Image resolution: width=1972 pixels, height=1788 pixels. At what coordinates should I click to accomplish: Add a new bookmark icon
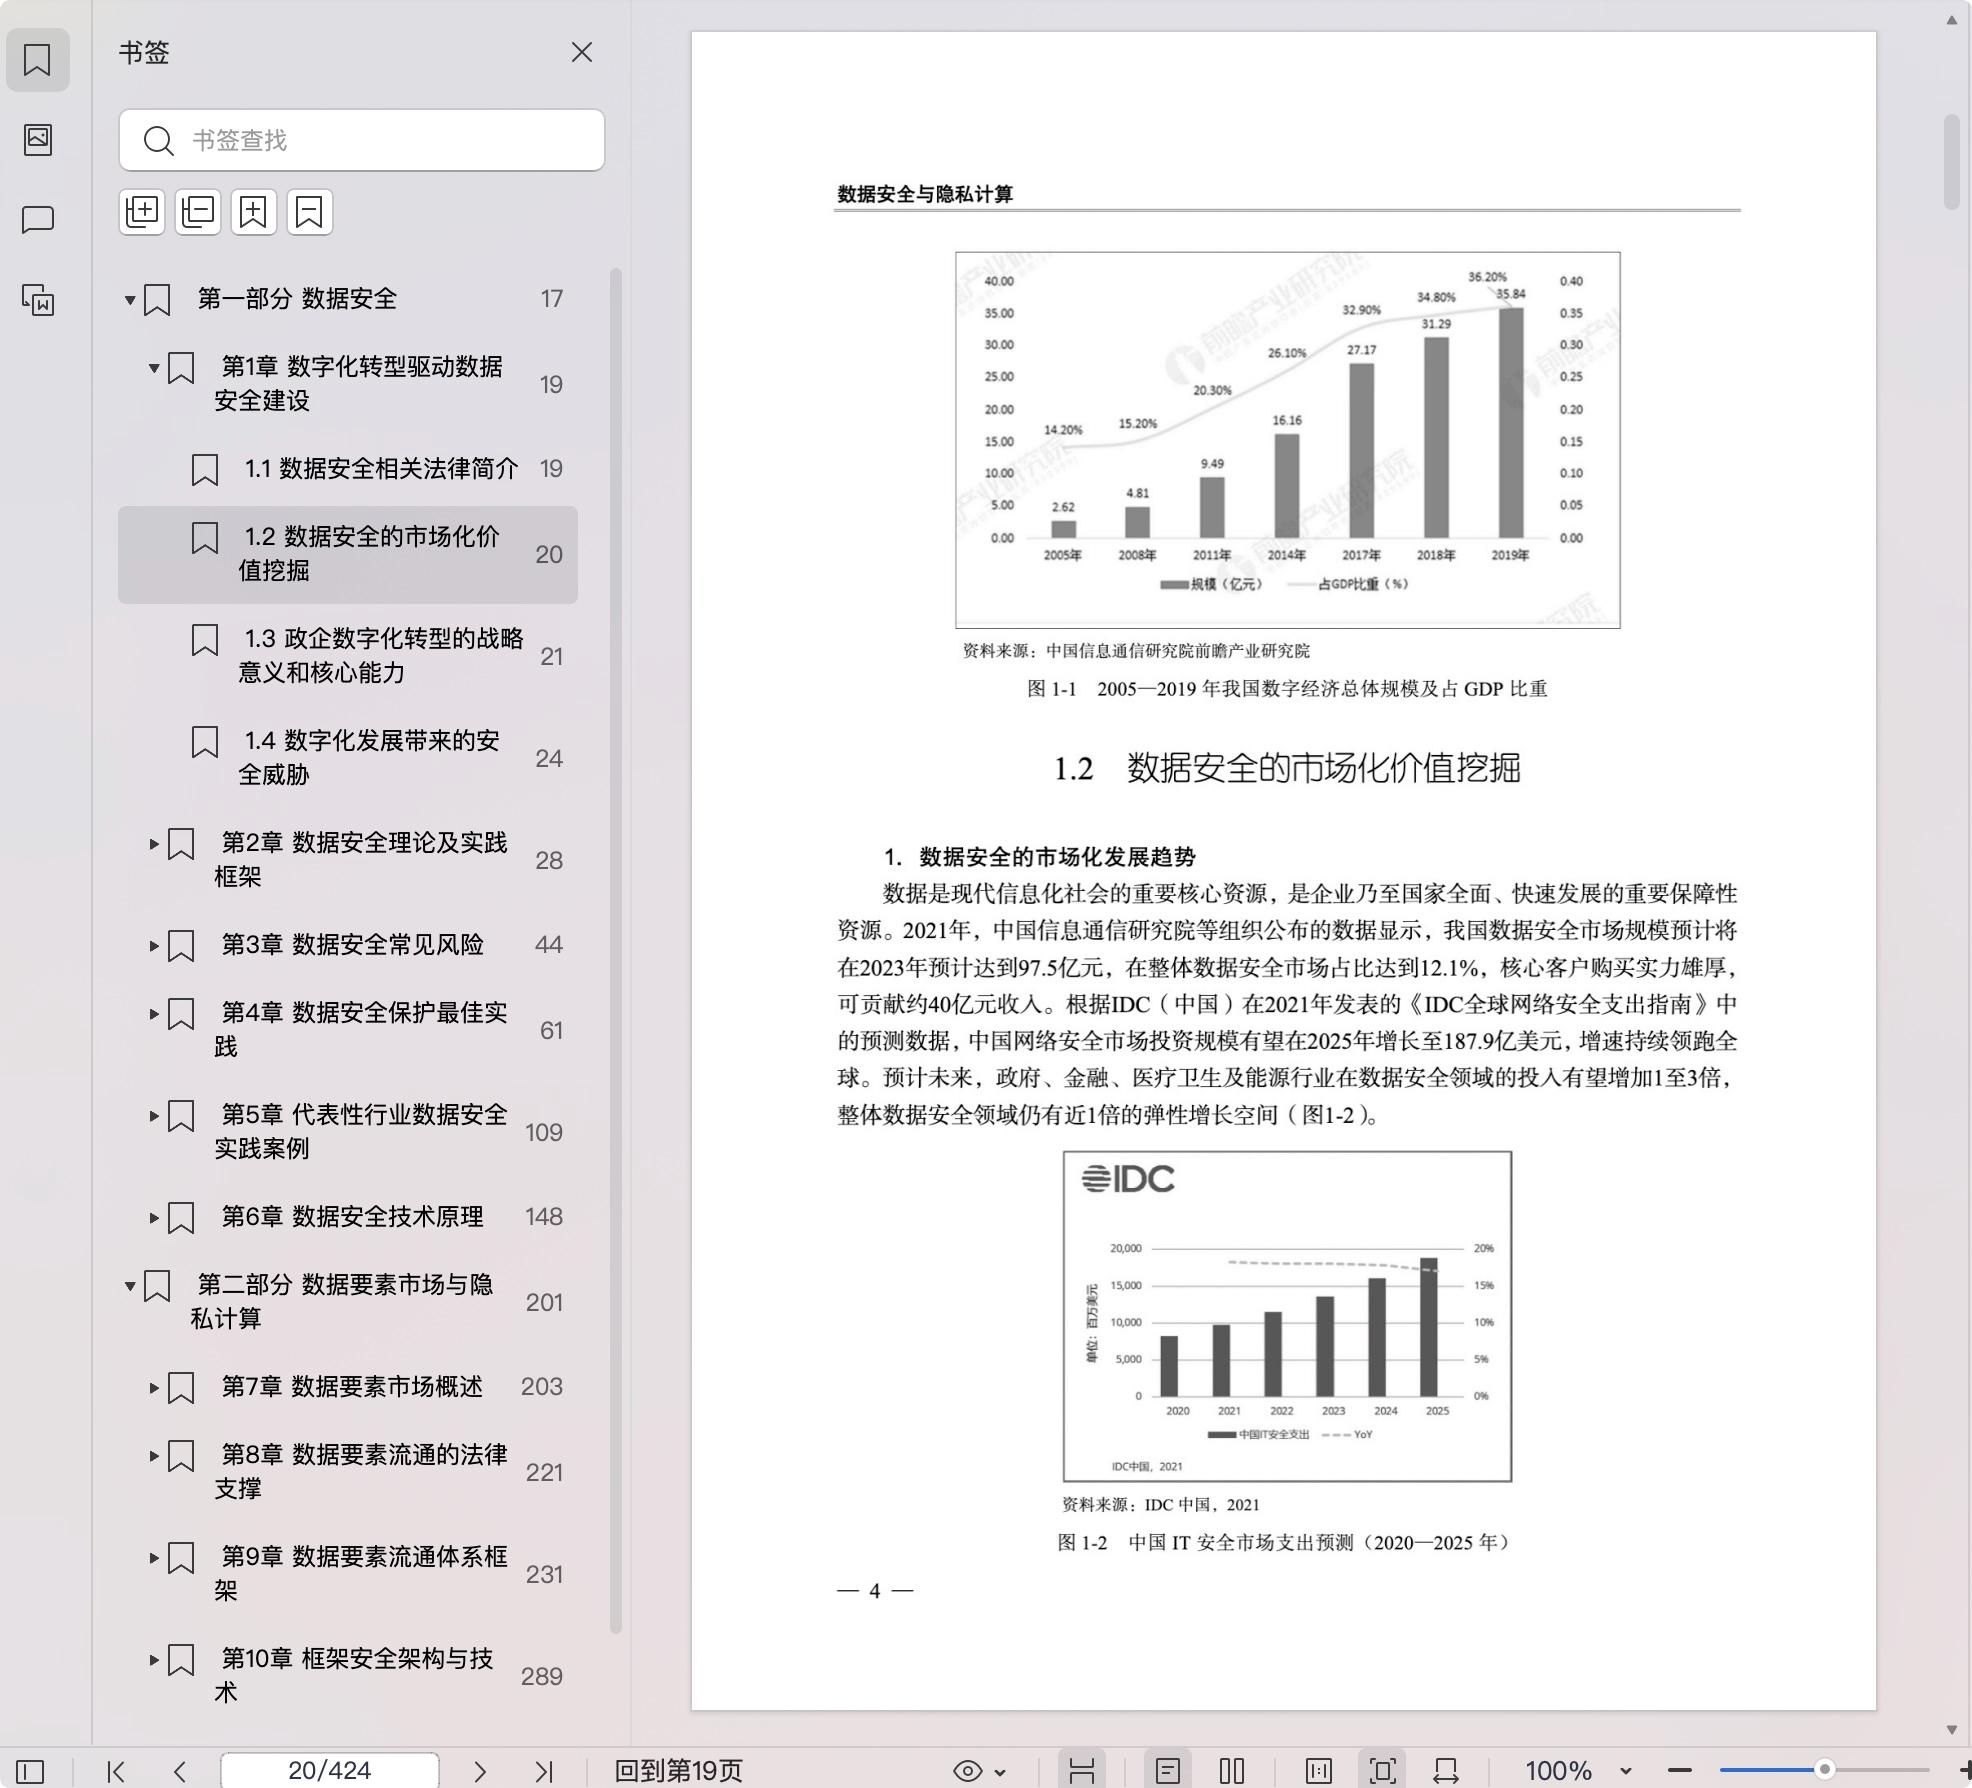pos(254,212)
